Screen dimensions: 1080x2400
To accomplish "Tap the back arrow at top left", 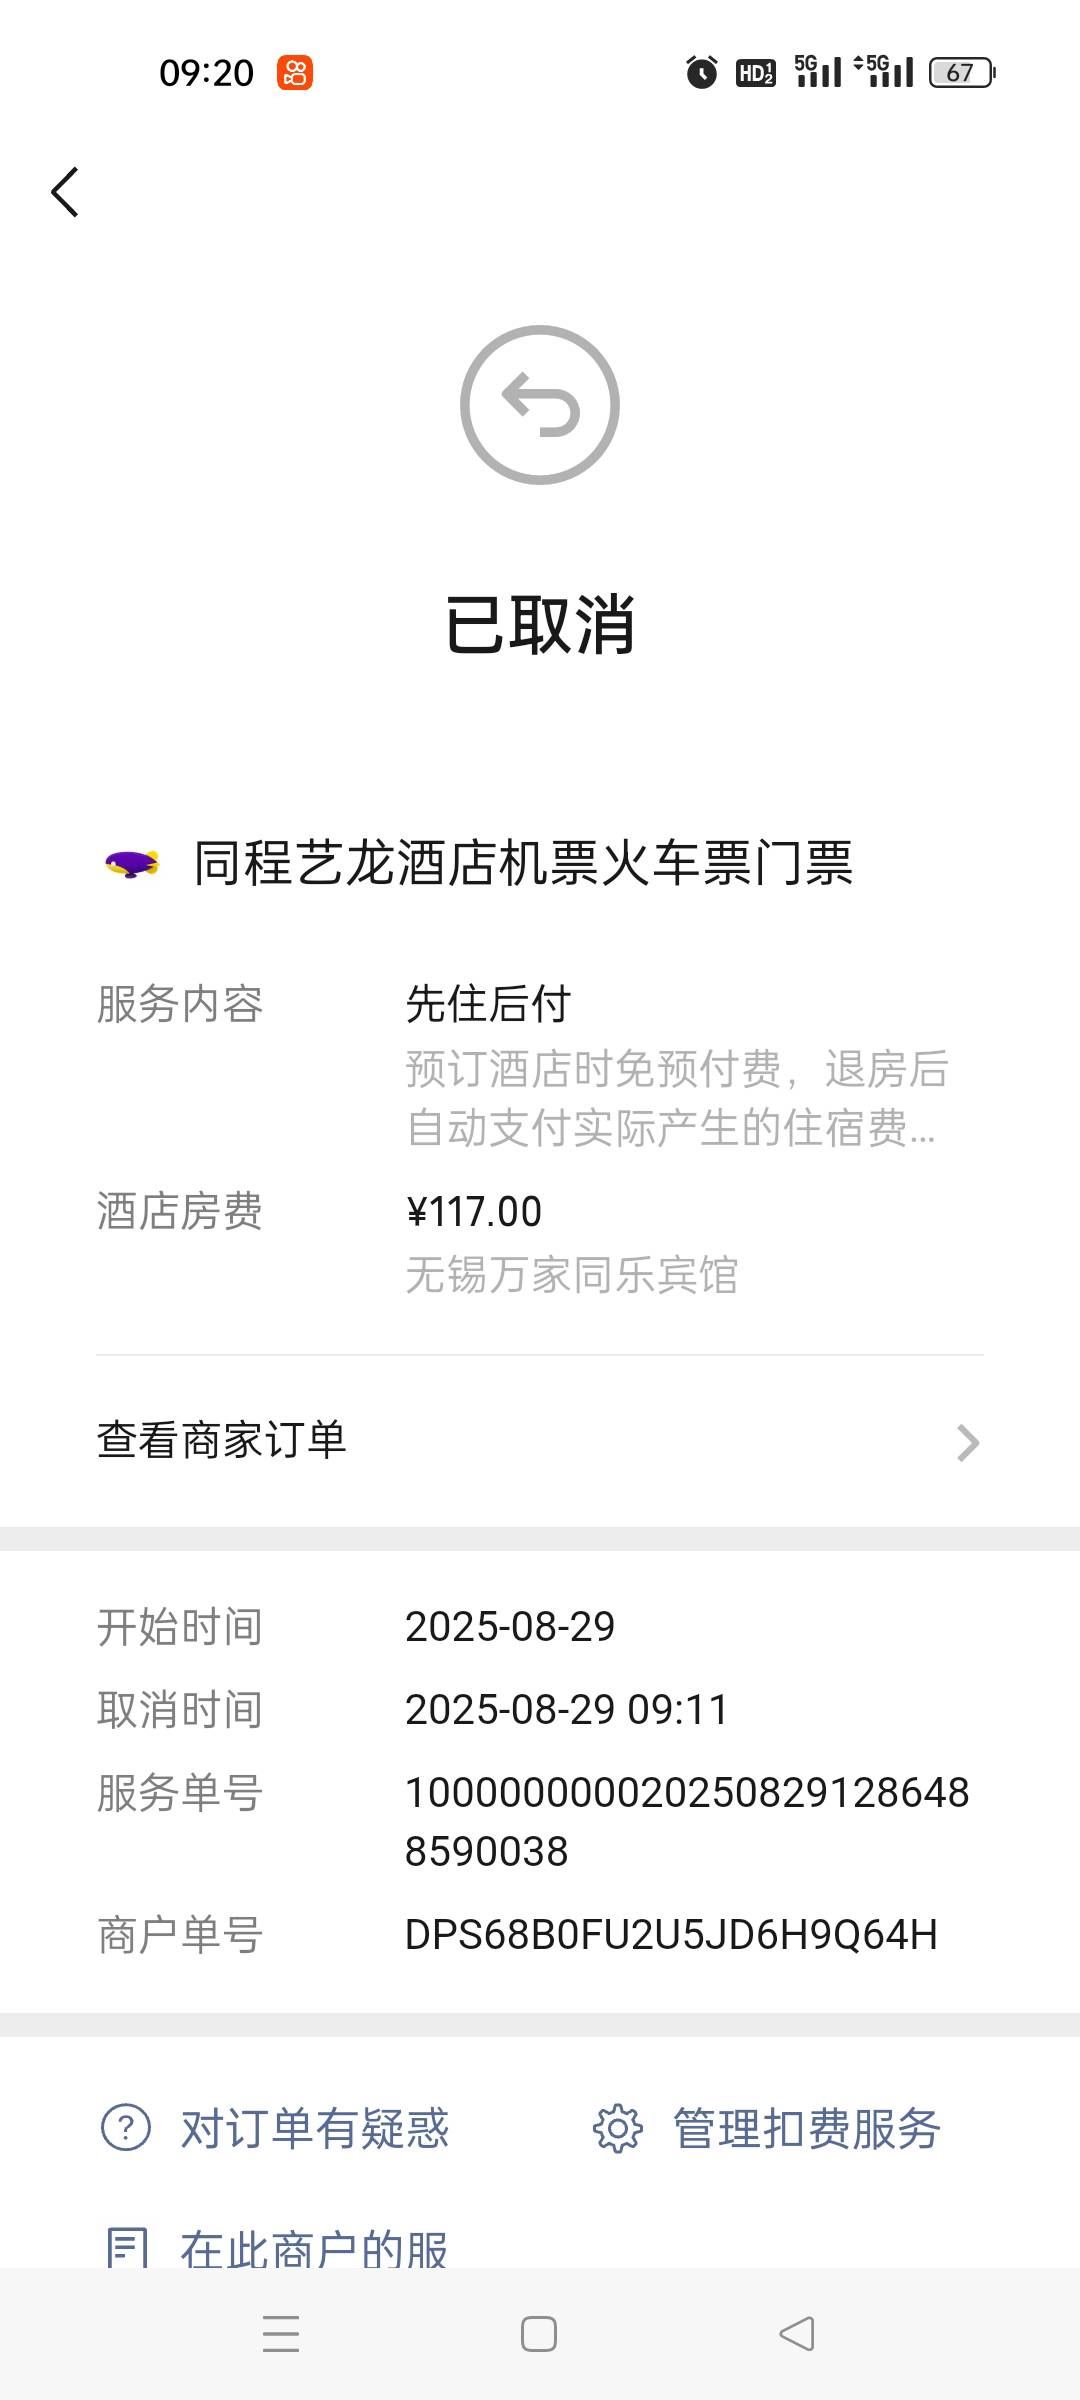I will tap(65, 192).
